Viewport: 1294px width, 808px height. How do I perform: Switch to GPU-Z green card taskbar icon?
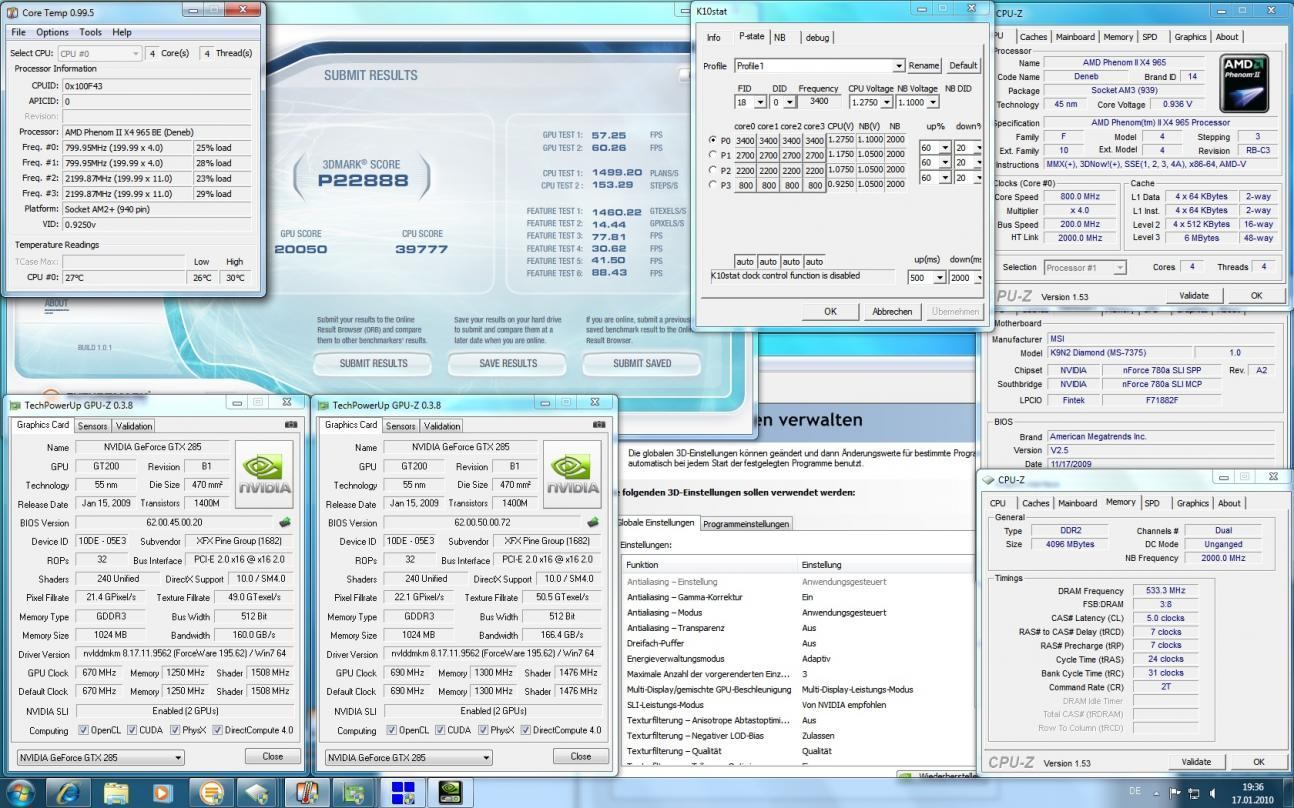(x=355, y=793)
